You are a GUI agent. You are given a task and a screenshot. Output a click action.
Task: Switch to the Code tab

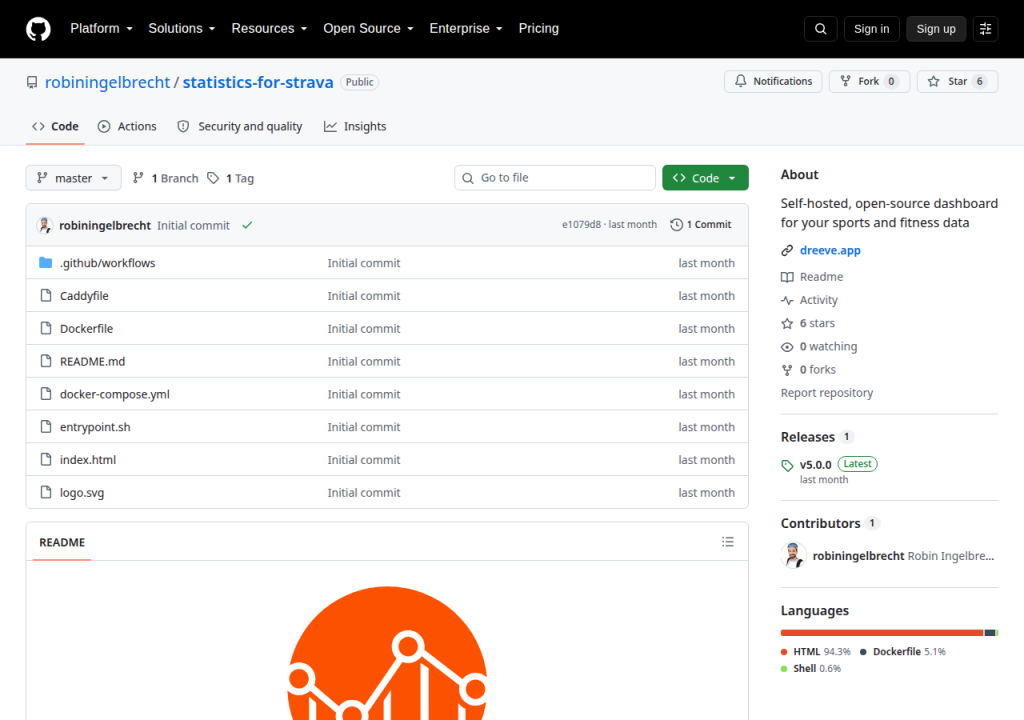click(56, 126)
